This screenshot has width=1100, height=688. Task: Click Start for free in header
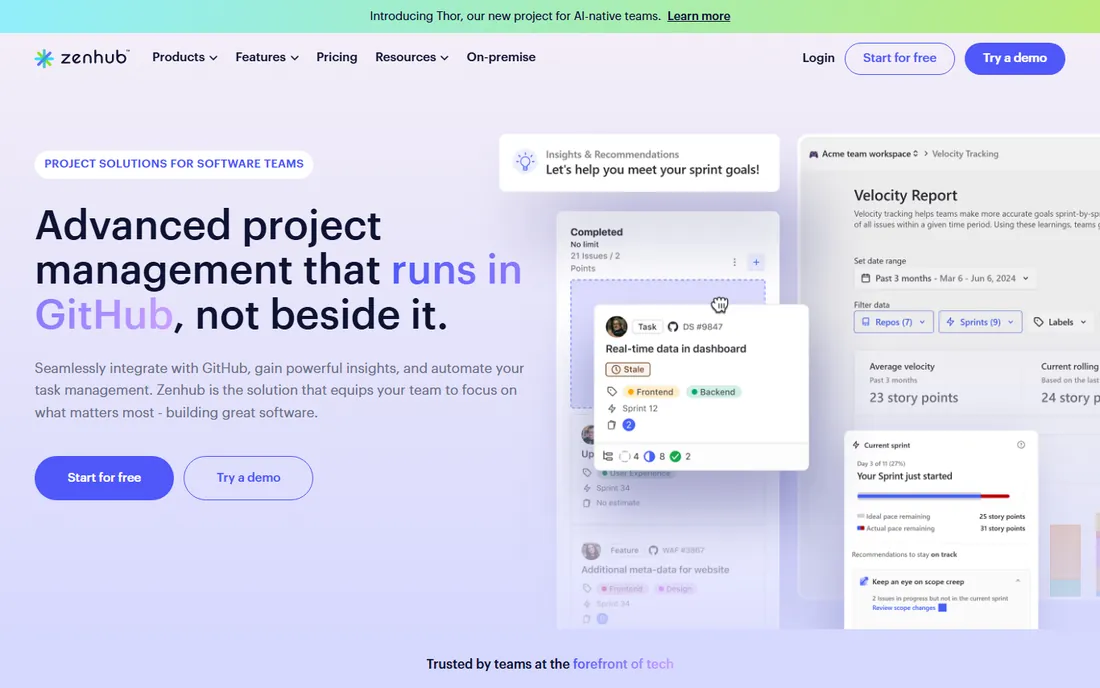899,58
